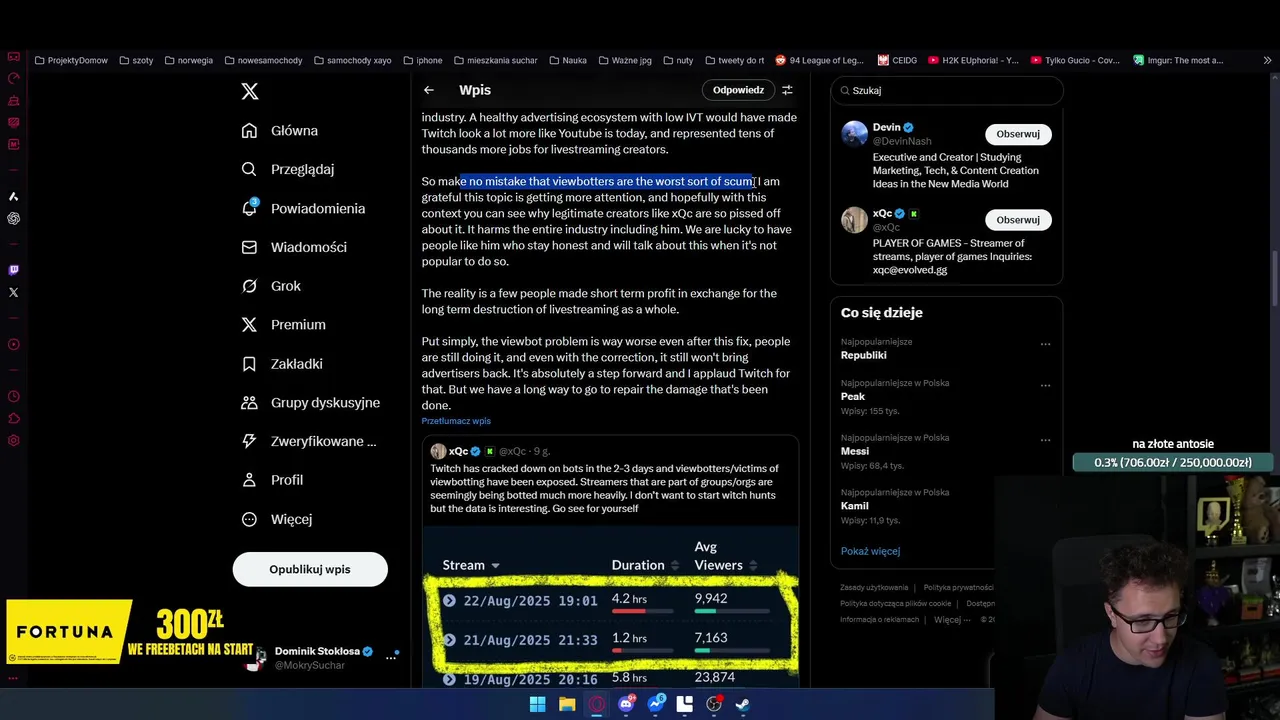Expand the 22/Aug/2025 19:01 stream row
Image resolution: width=1280 pixels, height=720 pixels.
coord(449,601)
